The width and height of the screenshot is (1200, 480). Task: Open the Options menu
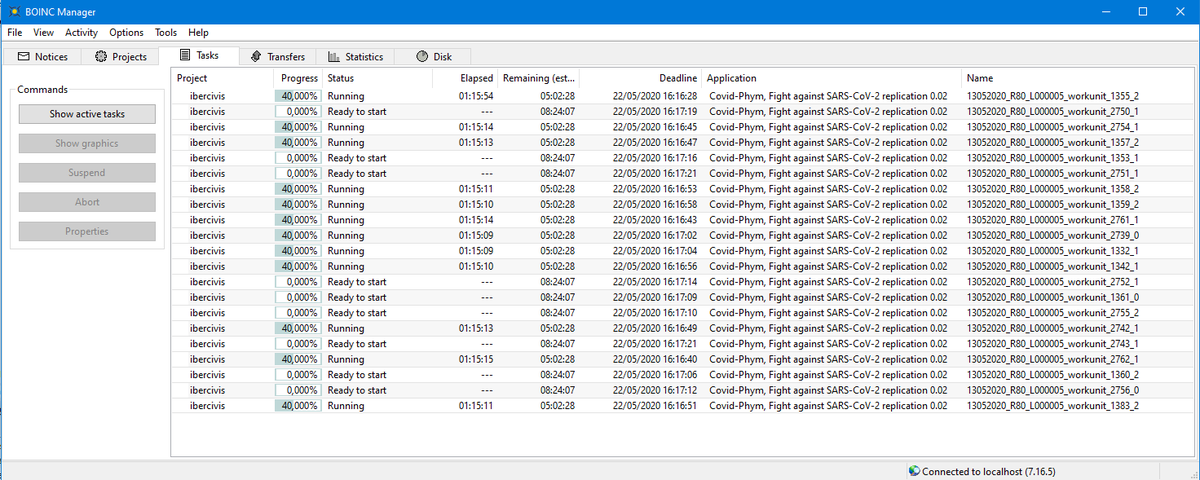(126, 33)
